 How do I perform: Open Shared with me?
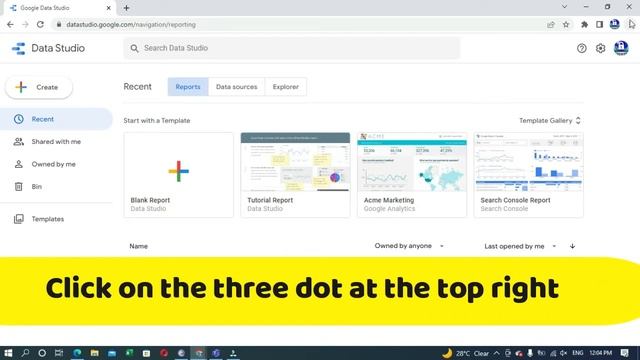pyautogui.click(x=56, y=142)
